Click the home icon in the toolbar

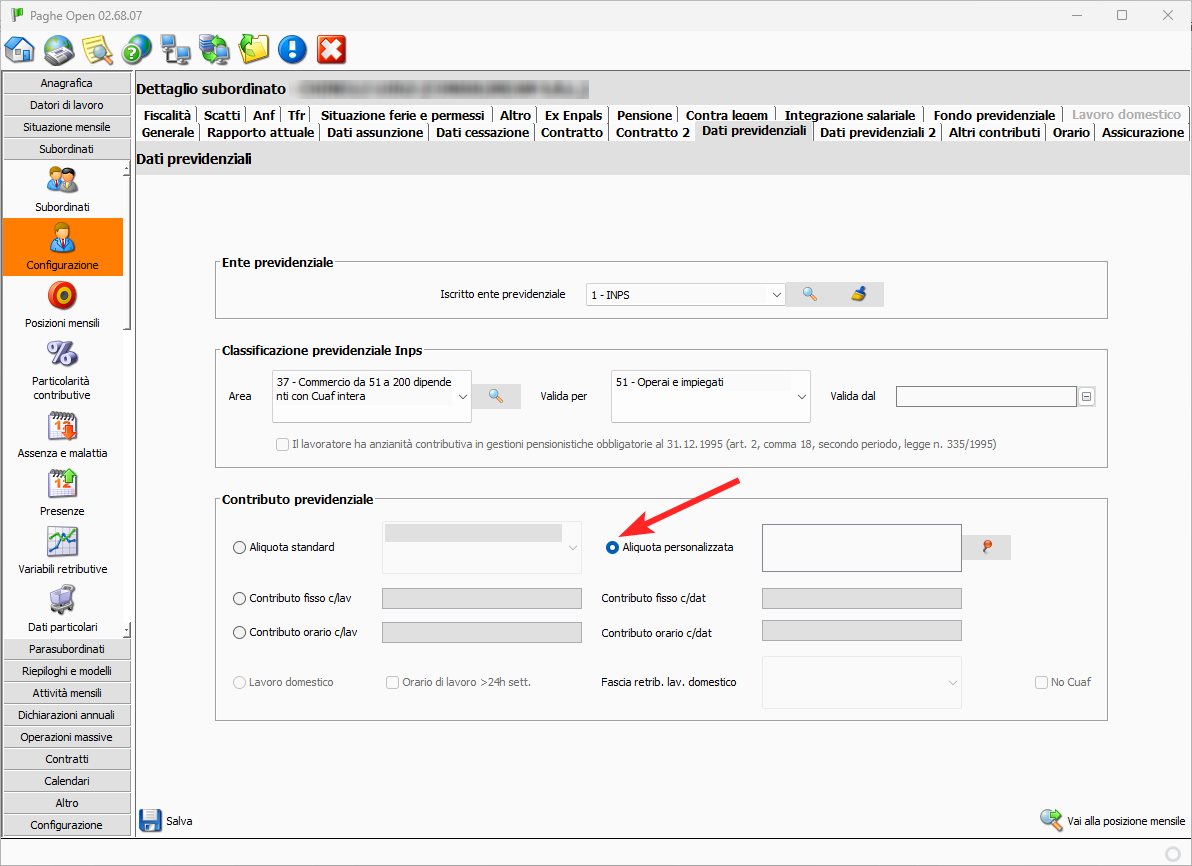click(x=20, y=49)
